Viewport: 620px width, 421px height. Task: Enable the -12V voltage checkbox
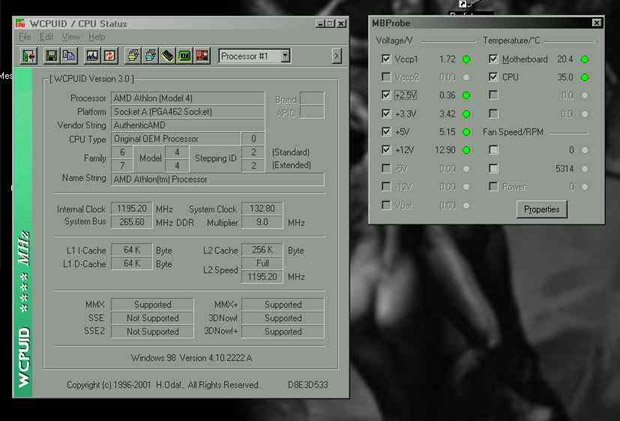pyautogui.click(x=386, y=186)
